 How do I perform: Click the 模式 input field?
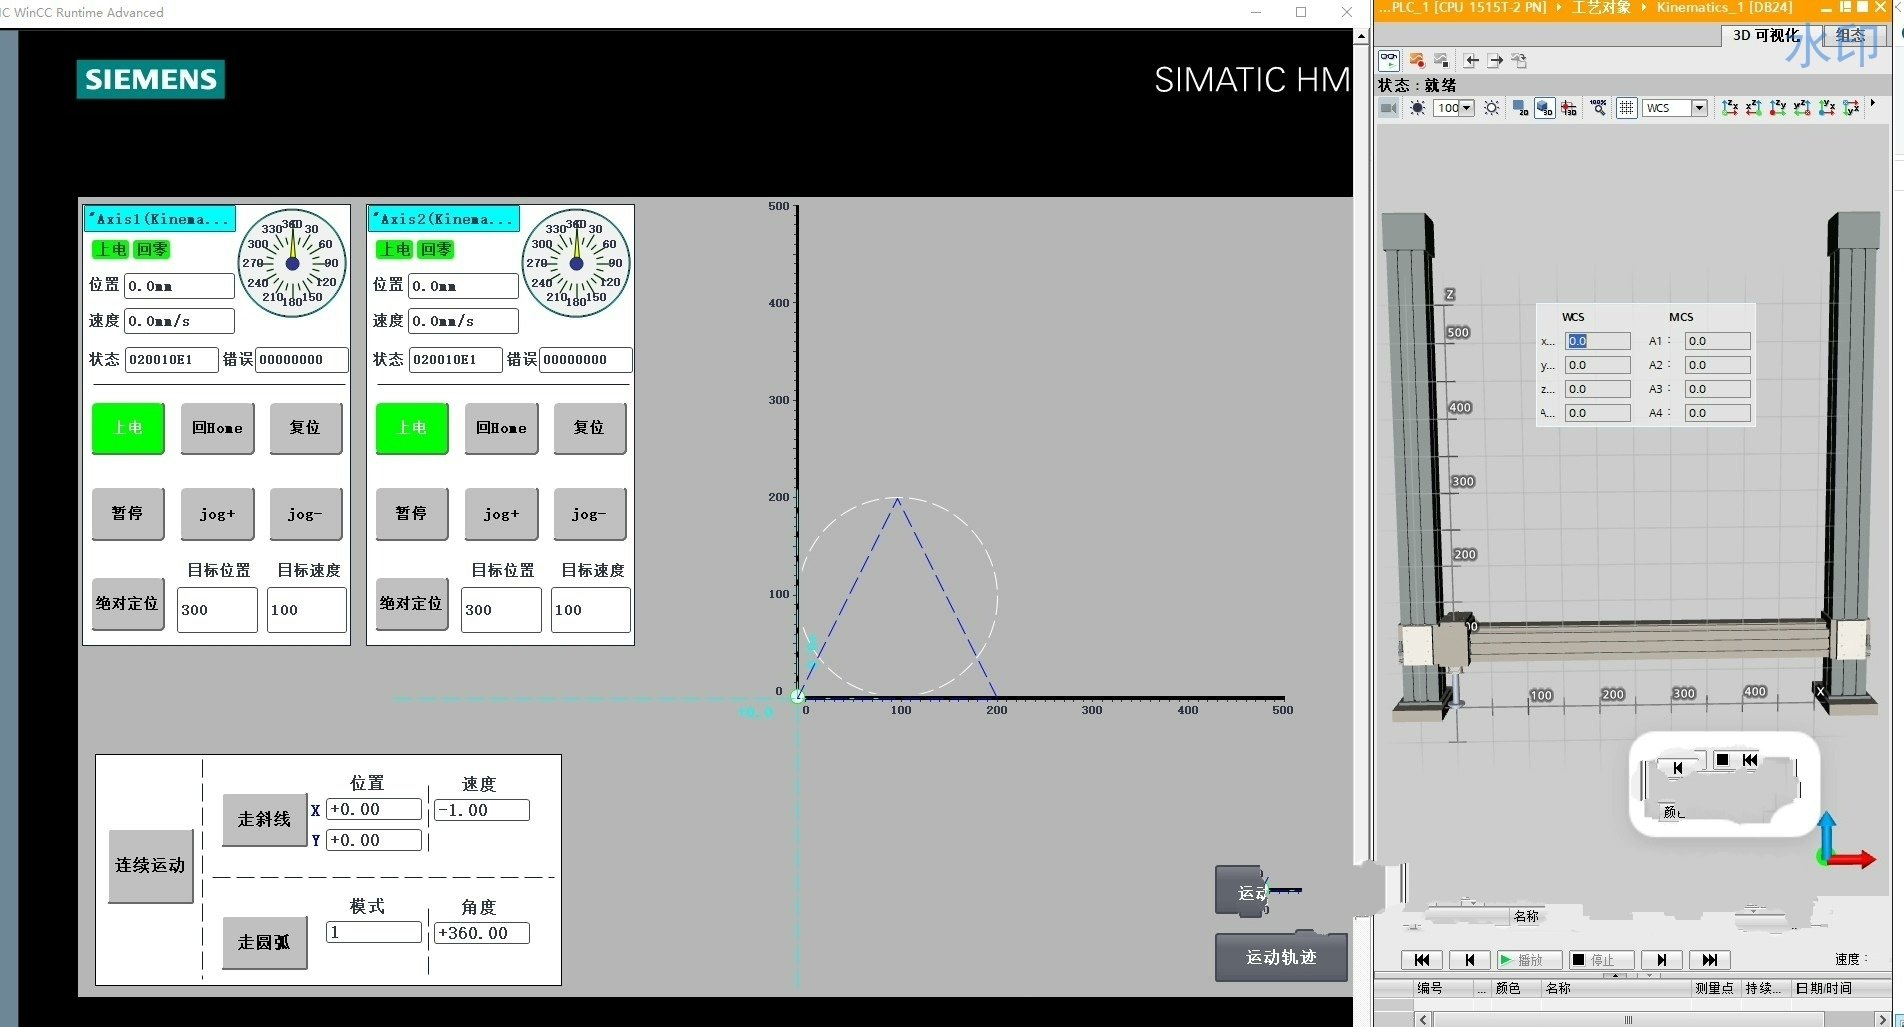point(374,933)
